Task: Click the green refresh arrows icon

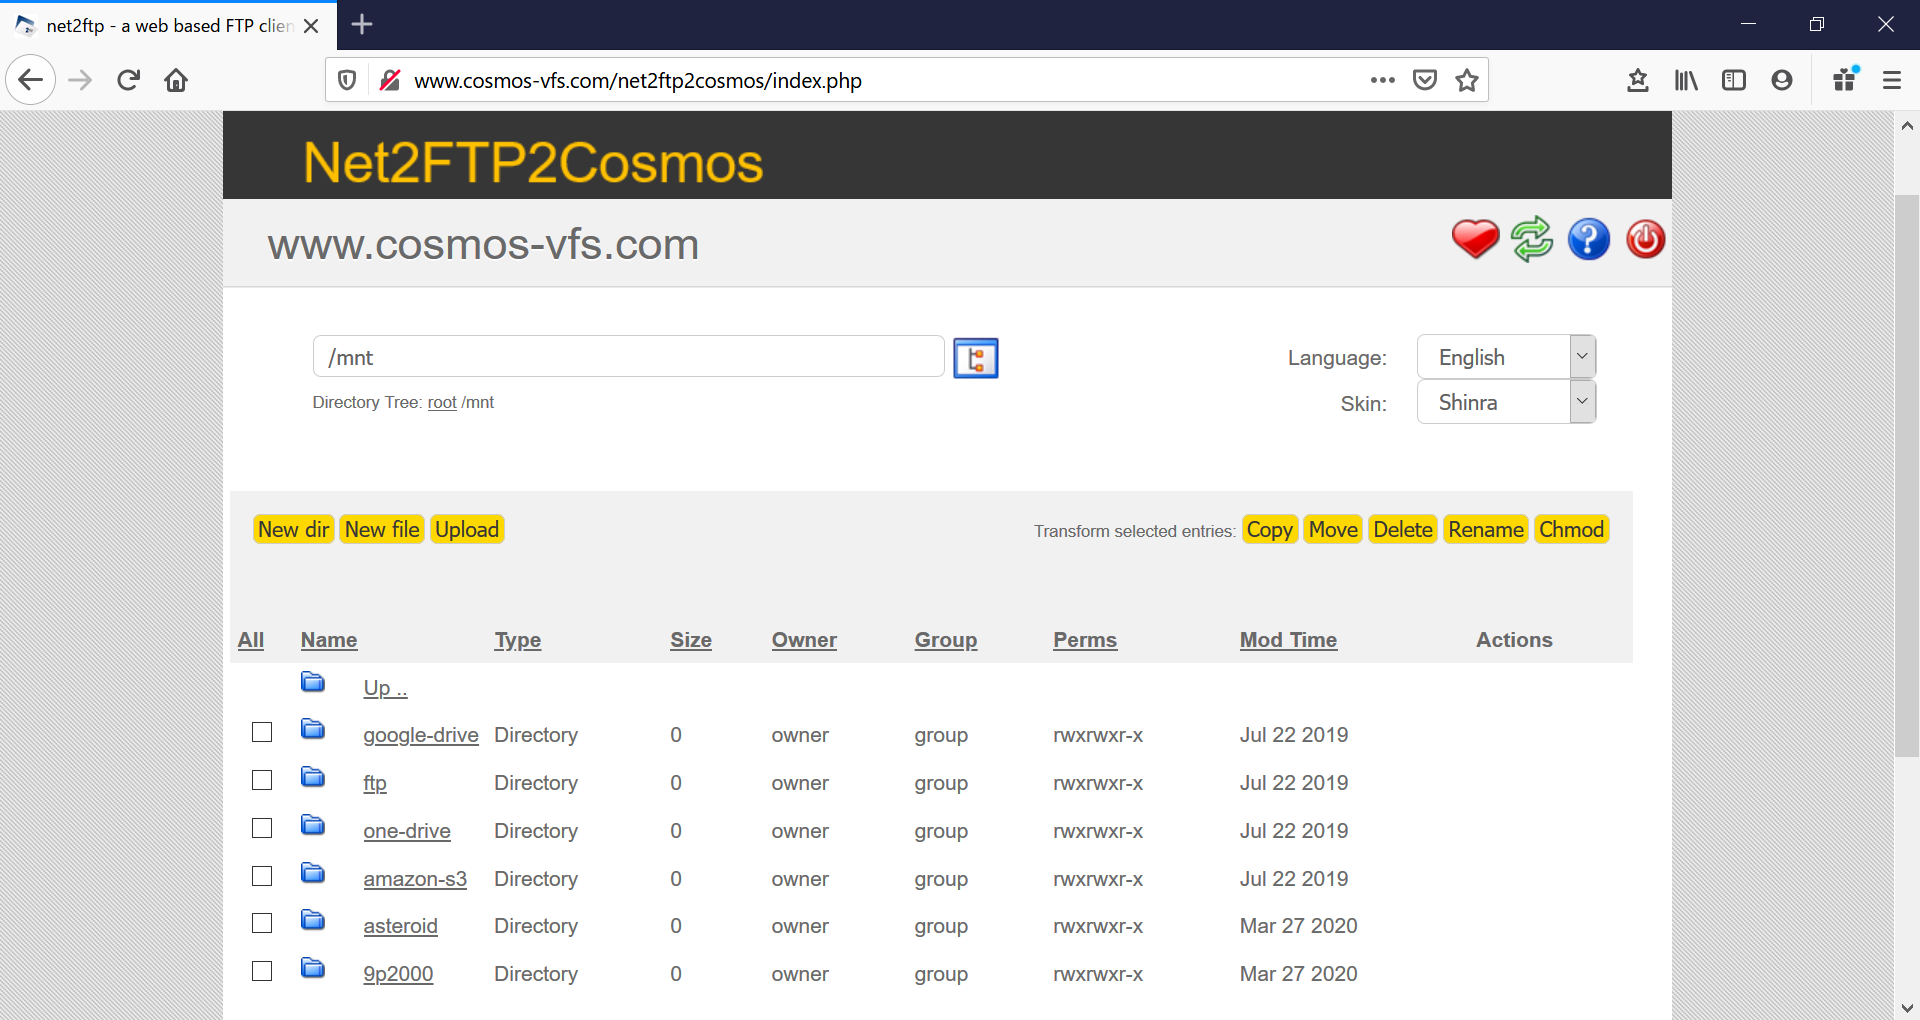Action: (x=1532, y=240)
